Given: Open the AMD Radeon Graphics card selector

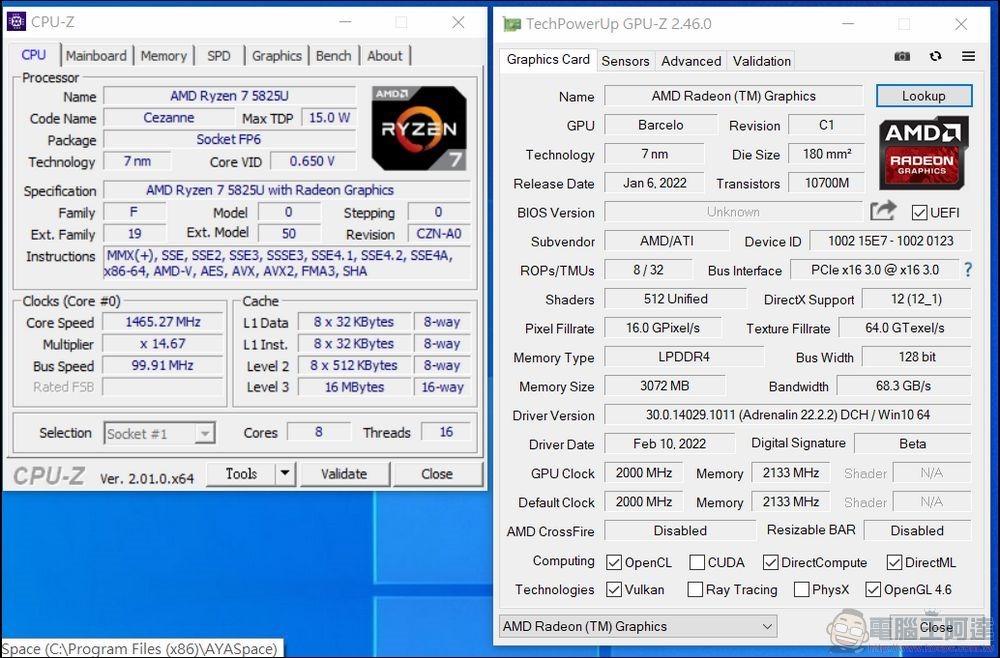Looking at the screenshot, I should [x=638, y=626].
